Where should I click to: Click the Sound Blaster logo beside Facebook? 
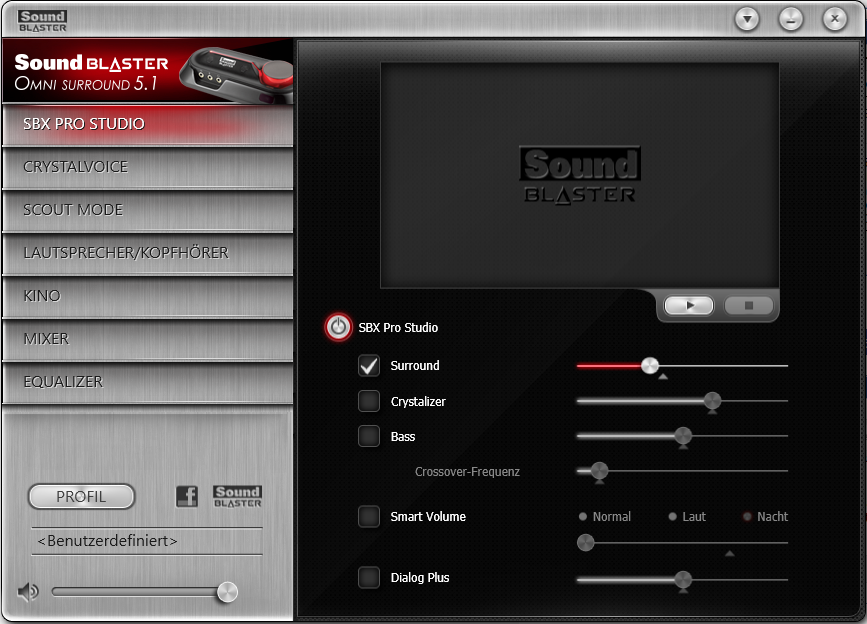pyautogui.click(x=237, y=496)
